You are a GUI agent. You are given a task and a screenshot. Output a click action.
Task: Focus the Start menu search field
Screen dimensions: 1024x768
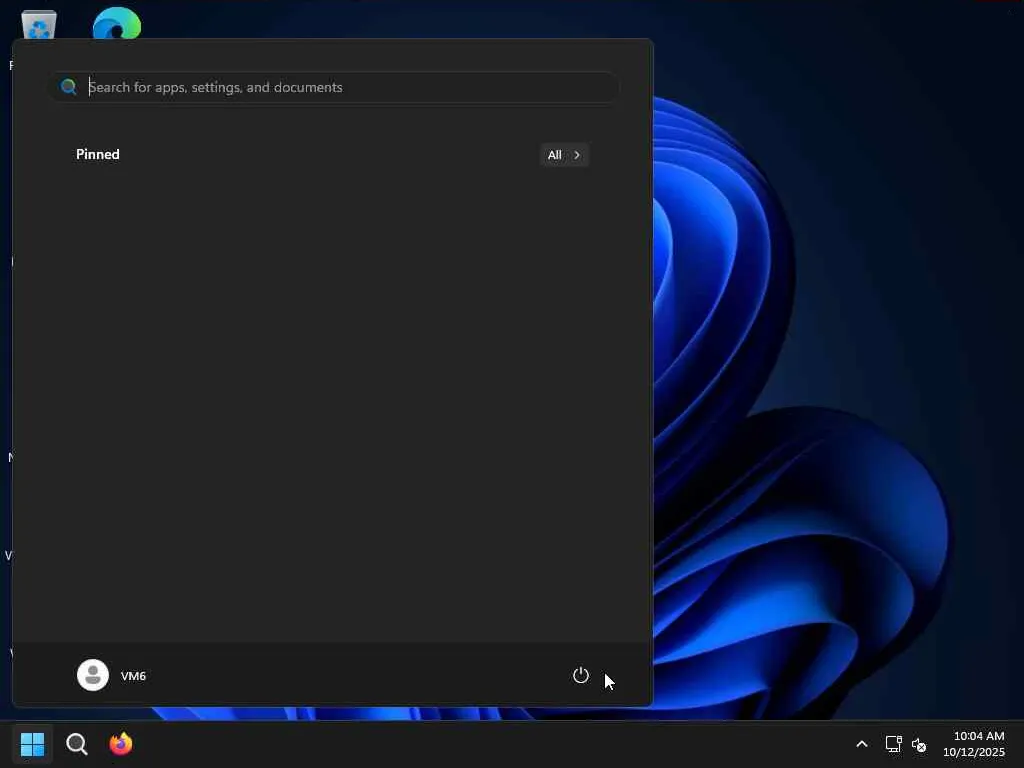334,87
